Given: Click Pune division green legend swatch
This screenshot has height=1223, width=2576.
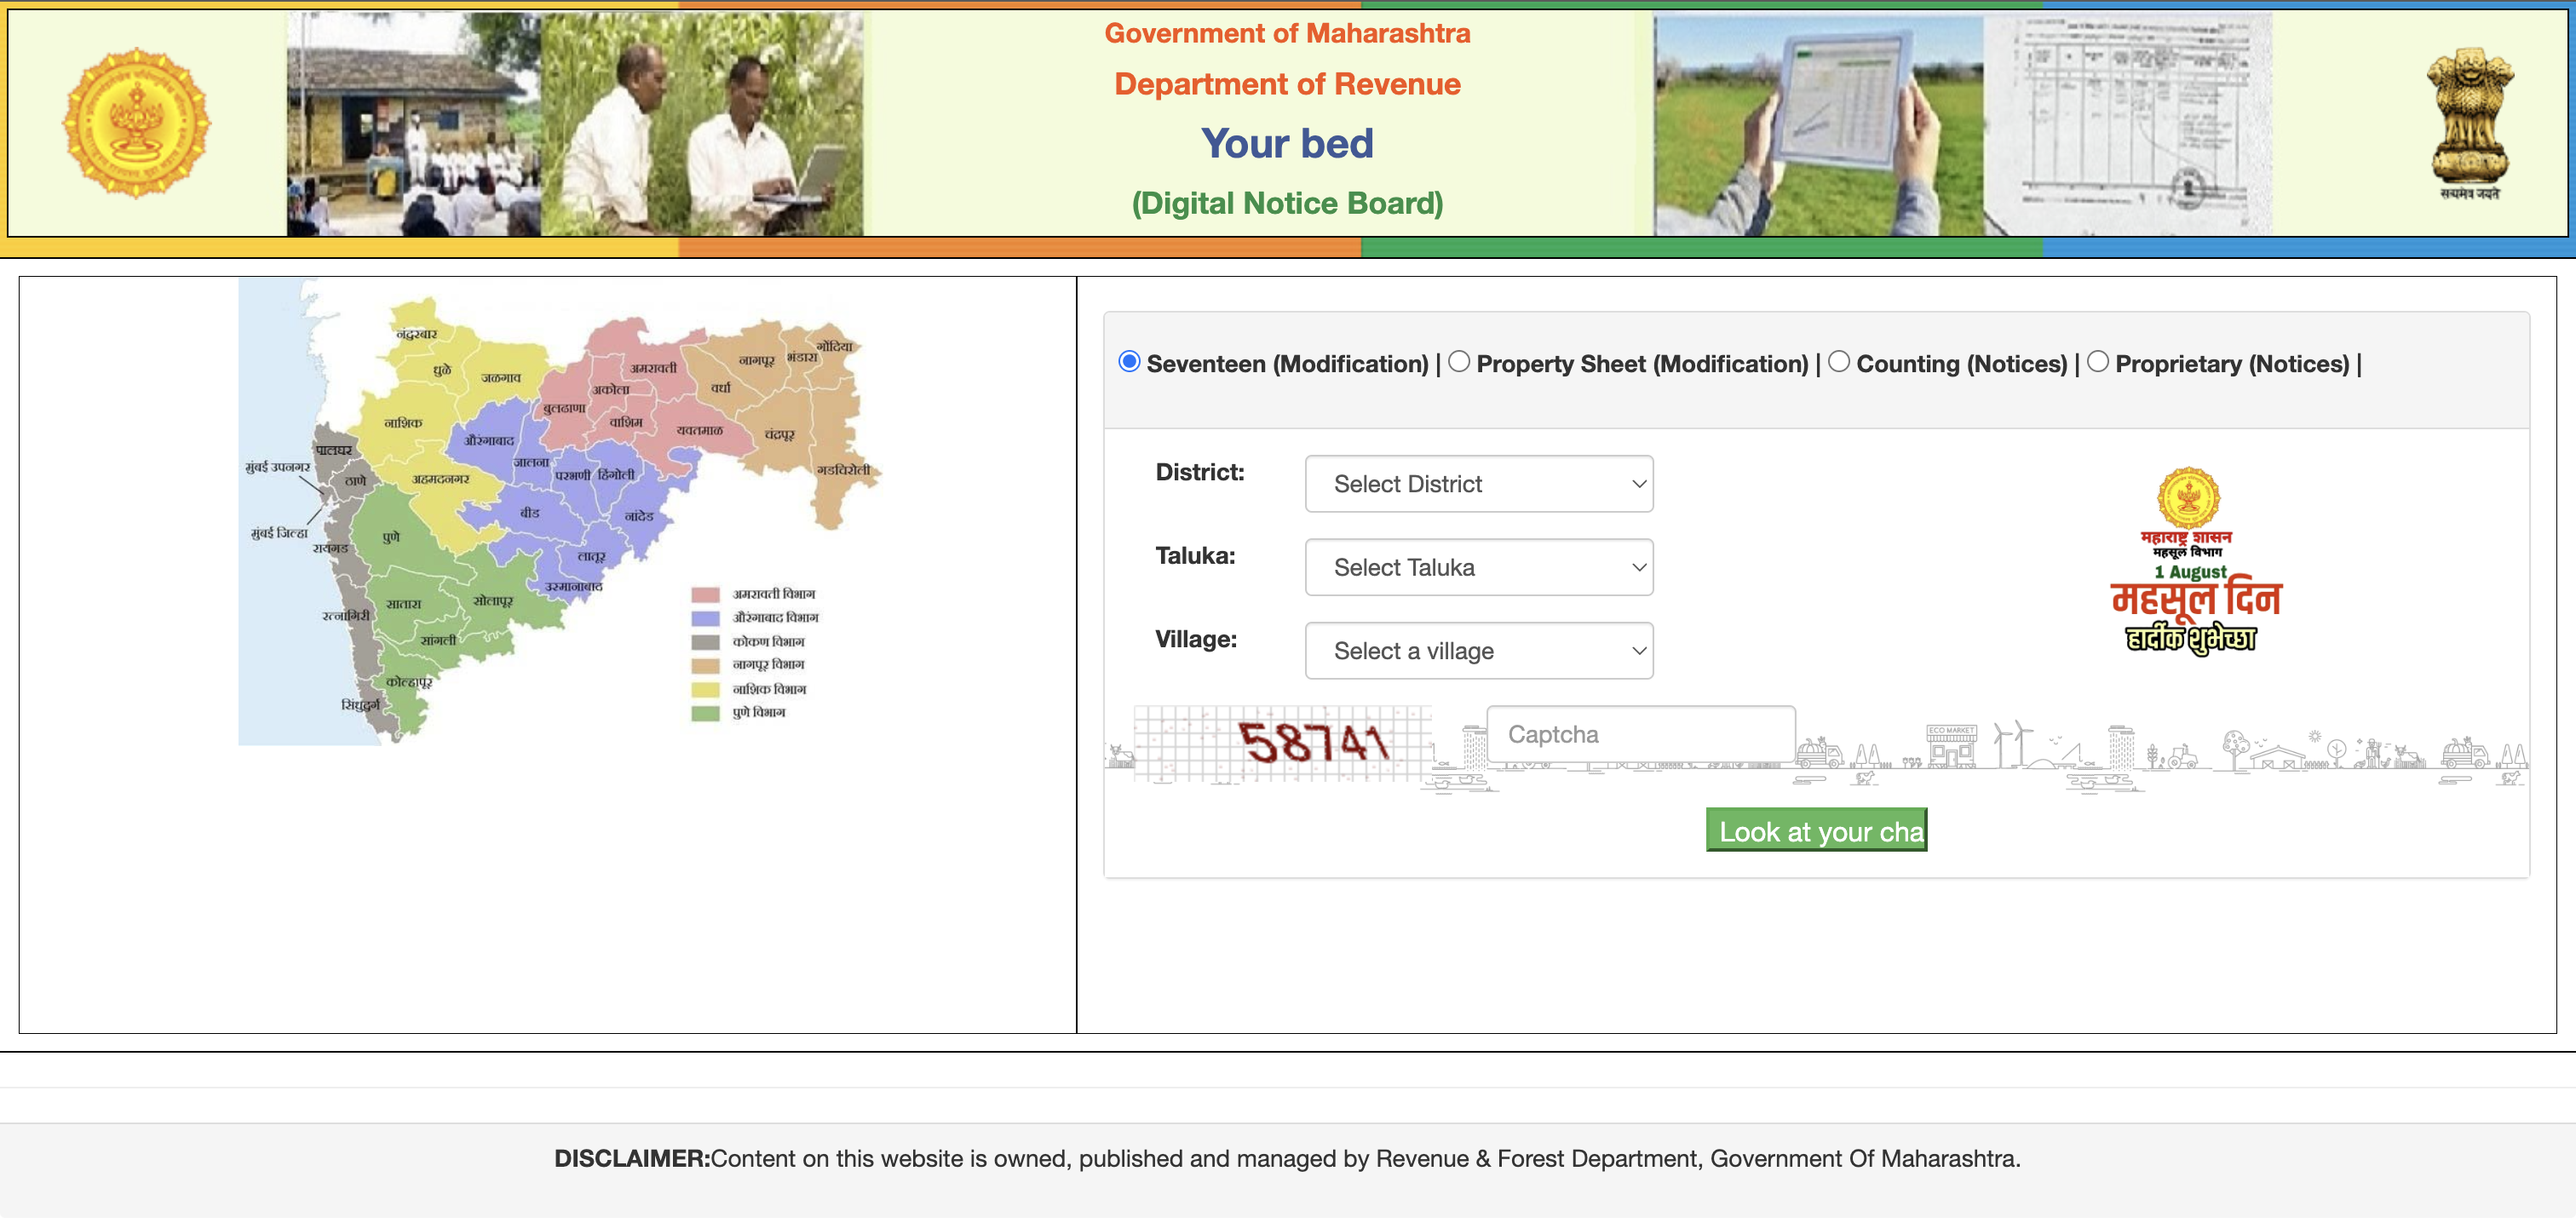Looking at the screenshot, I should (706, 714).
